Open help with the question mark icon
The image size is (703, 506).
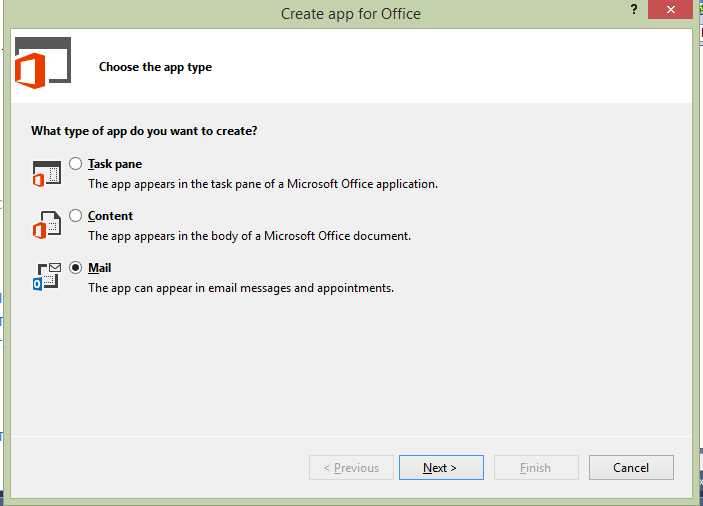pos(634,9)
